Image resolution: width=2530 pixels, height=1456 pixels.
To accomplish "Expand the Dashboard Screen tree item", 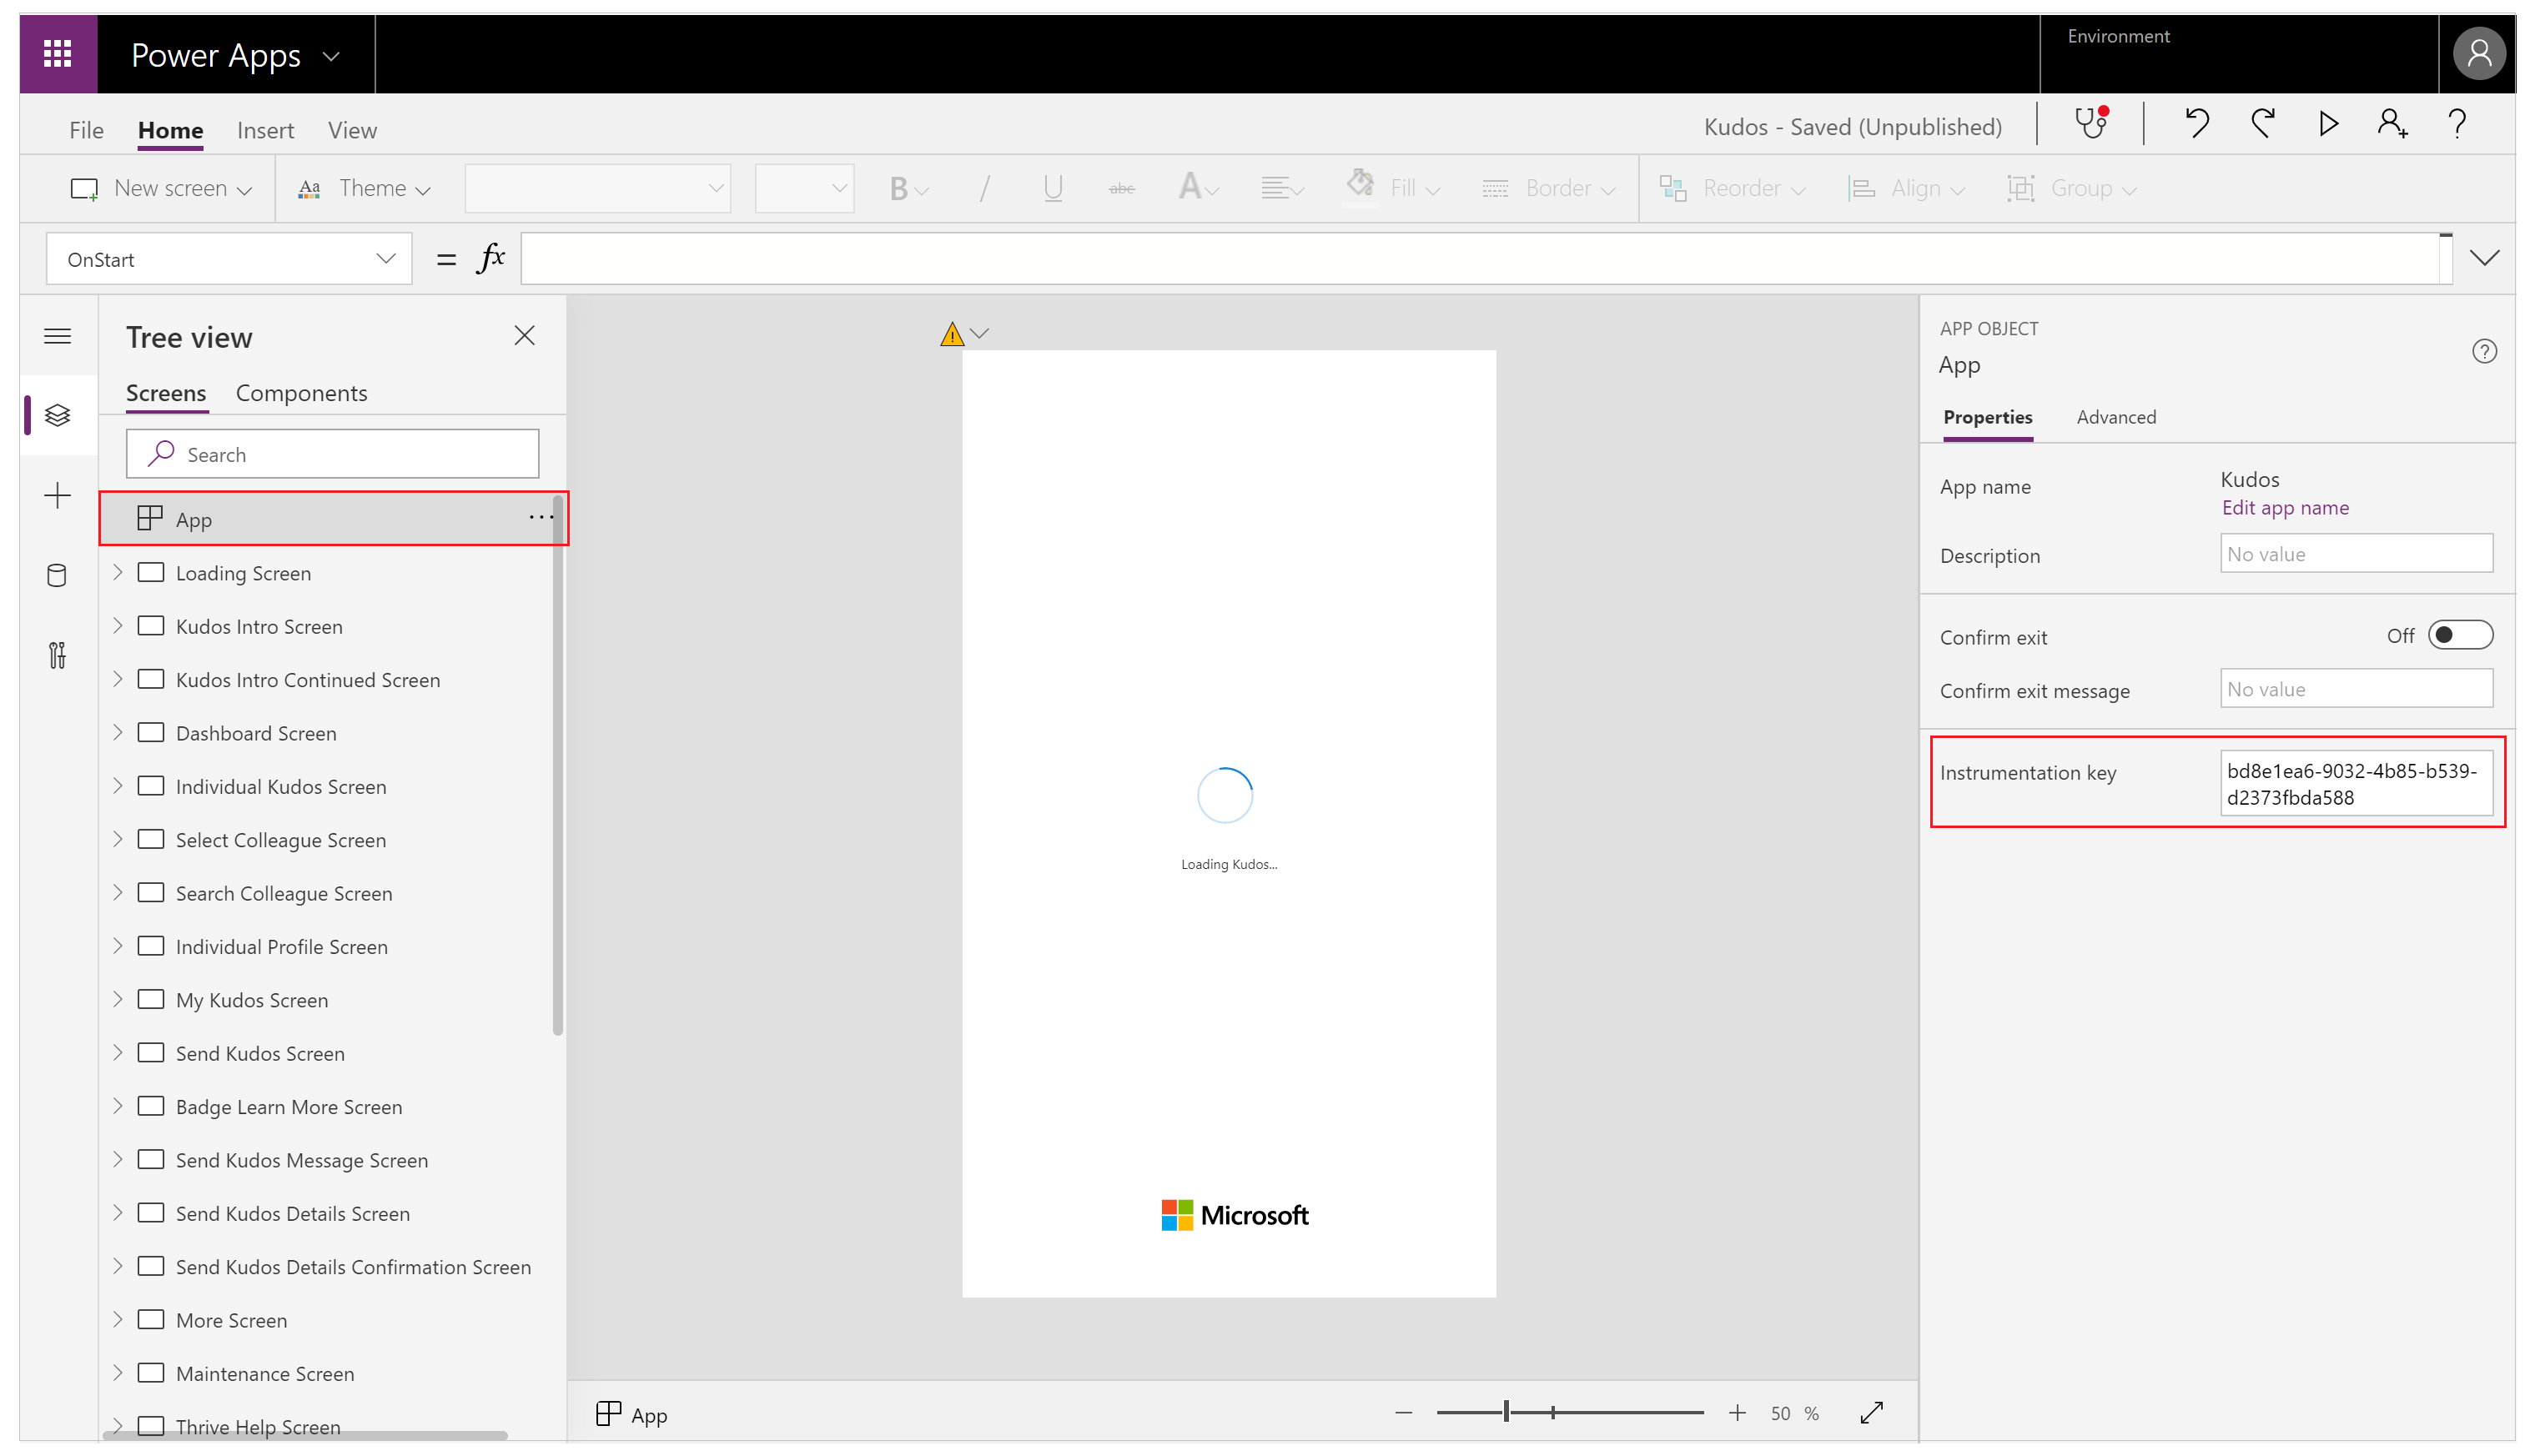I will tap(118, 731).
